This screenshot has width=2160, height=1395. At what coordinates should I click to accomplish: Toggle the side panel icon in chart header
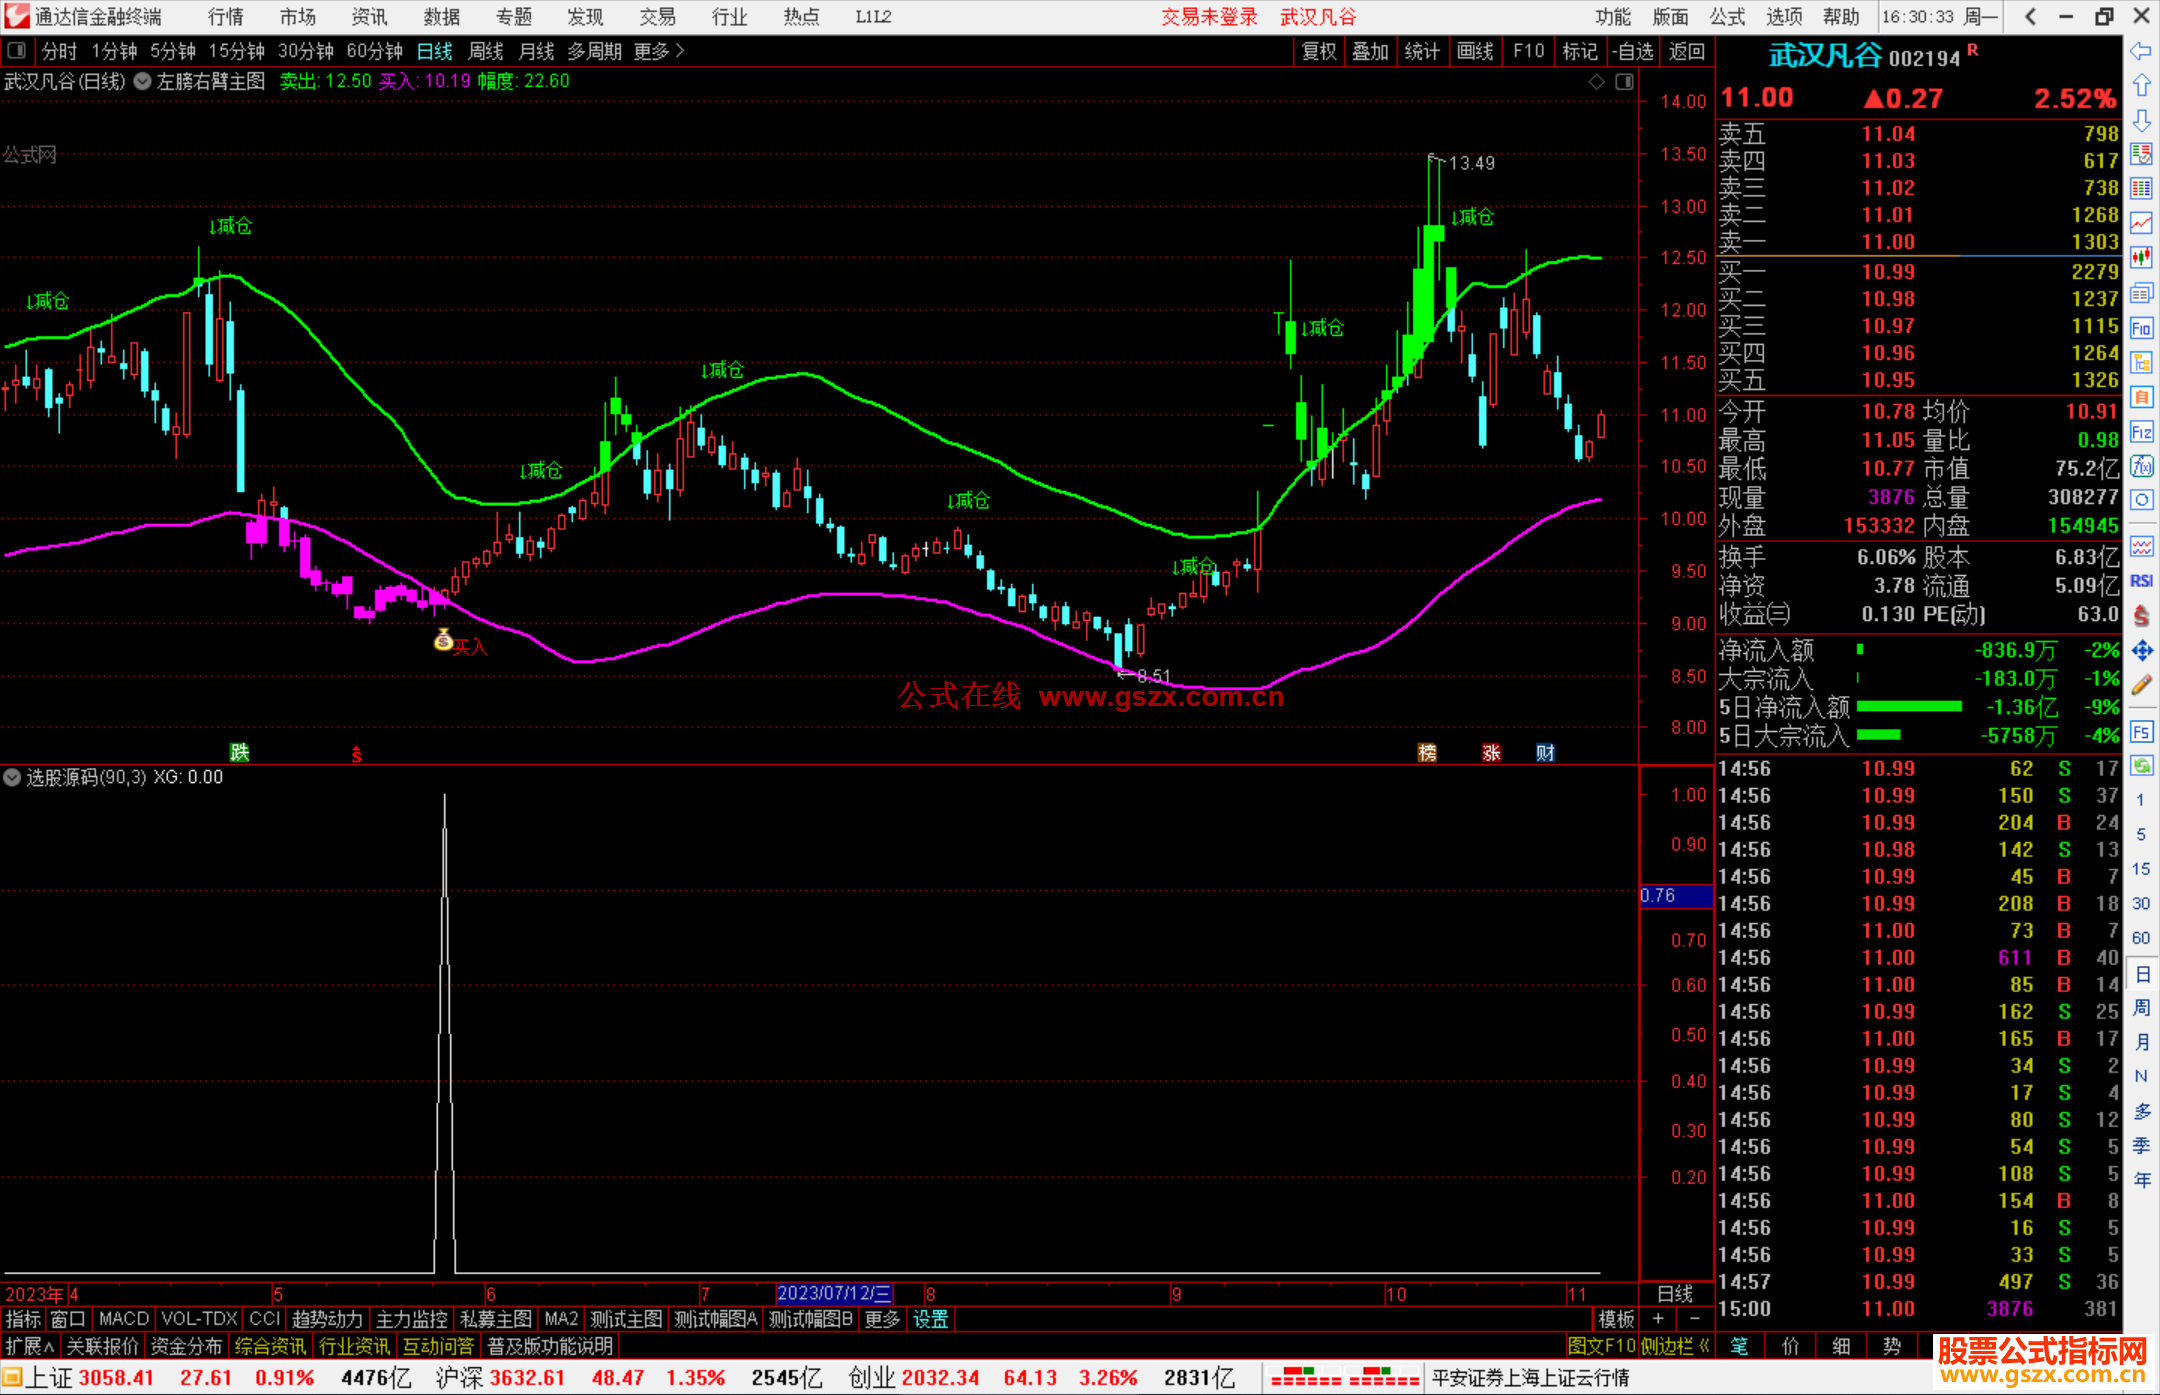click(x=1625, y=82)
